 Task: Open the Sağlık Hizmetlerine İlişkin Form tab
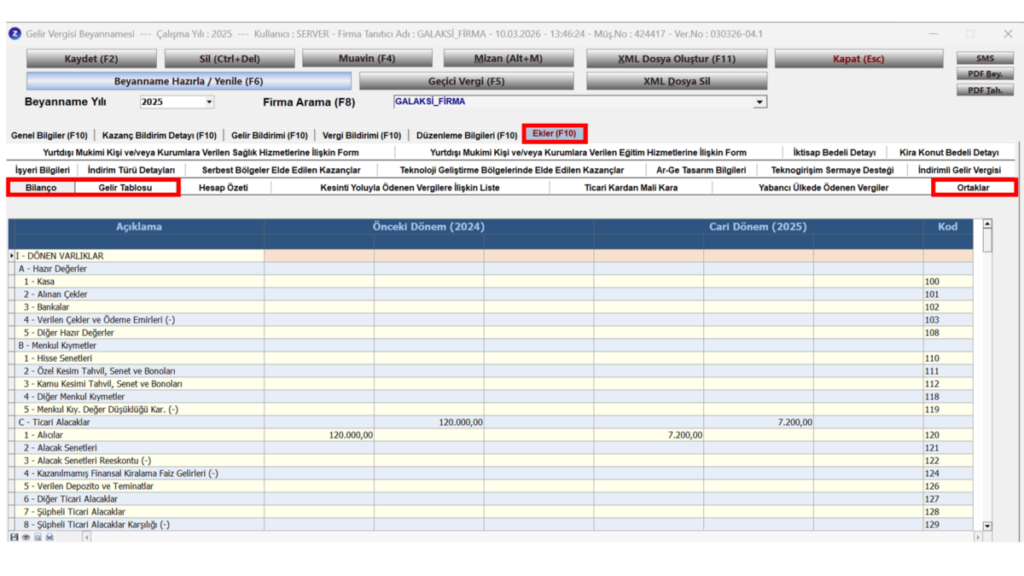[x=201, y=152]
